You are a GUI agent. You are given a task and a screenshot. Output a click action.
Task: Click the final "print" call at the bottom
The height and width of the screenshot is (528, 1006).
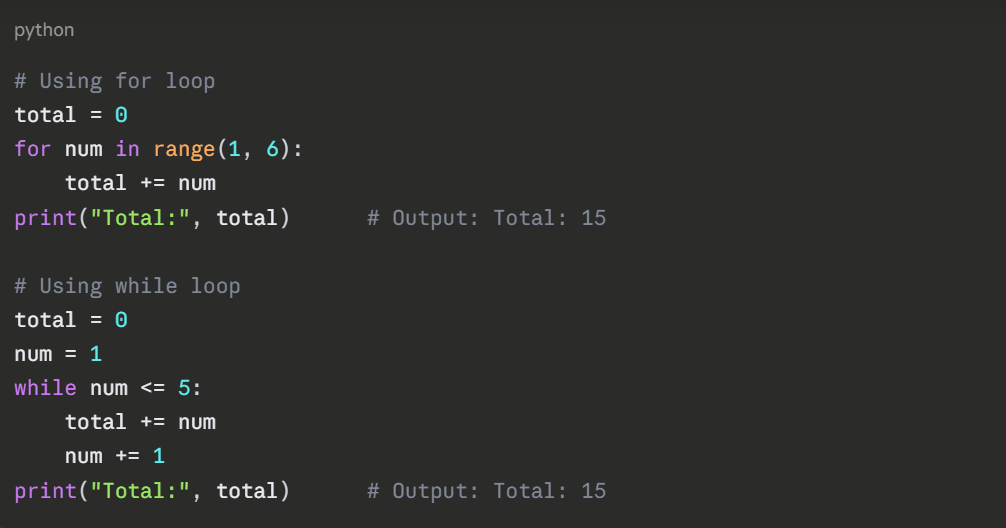45,491
